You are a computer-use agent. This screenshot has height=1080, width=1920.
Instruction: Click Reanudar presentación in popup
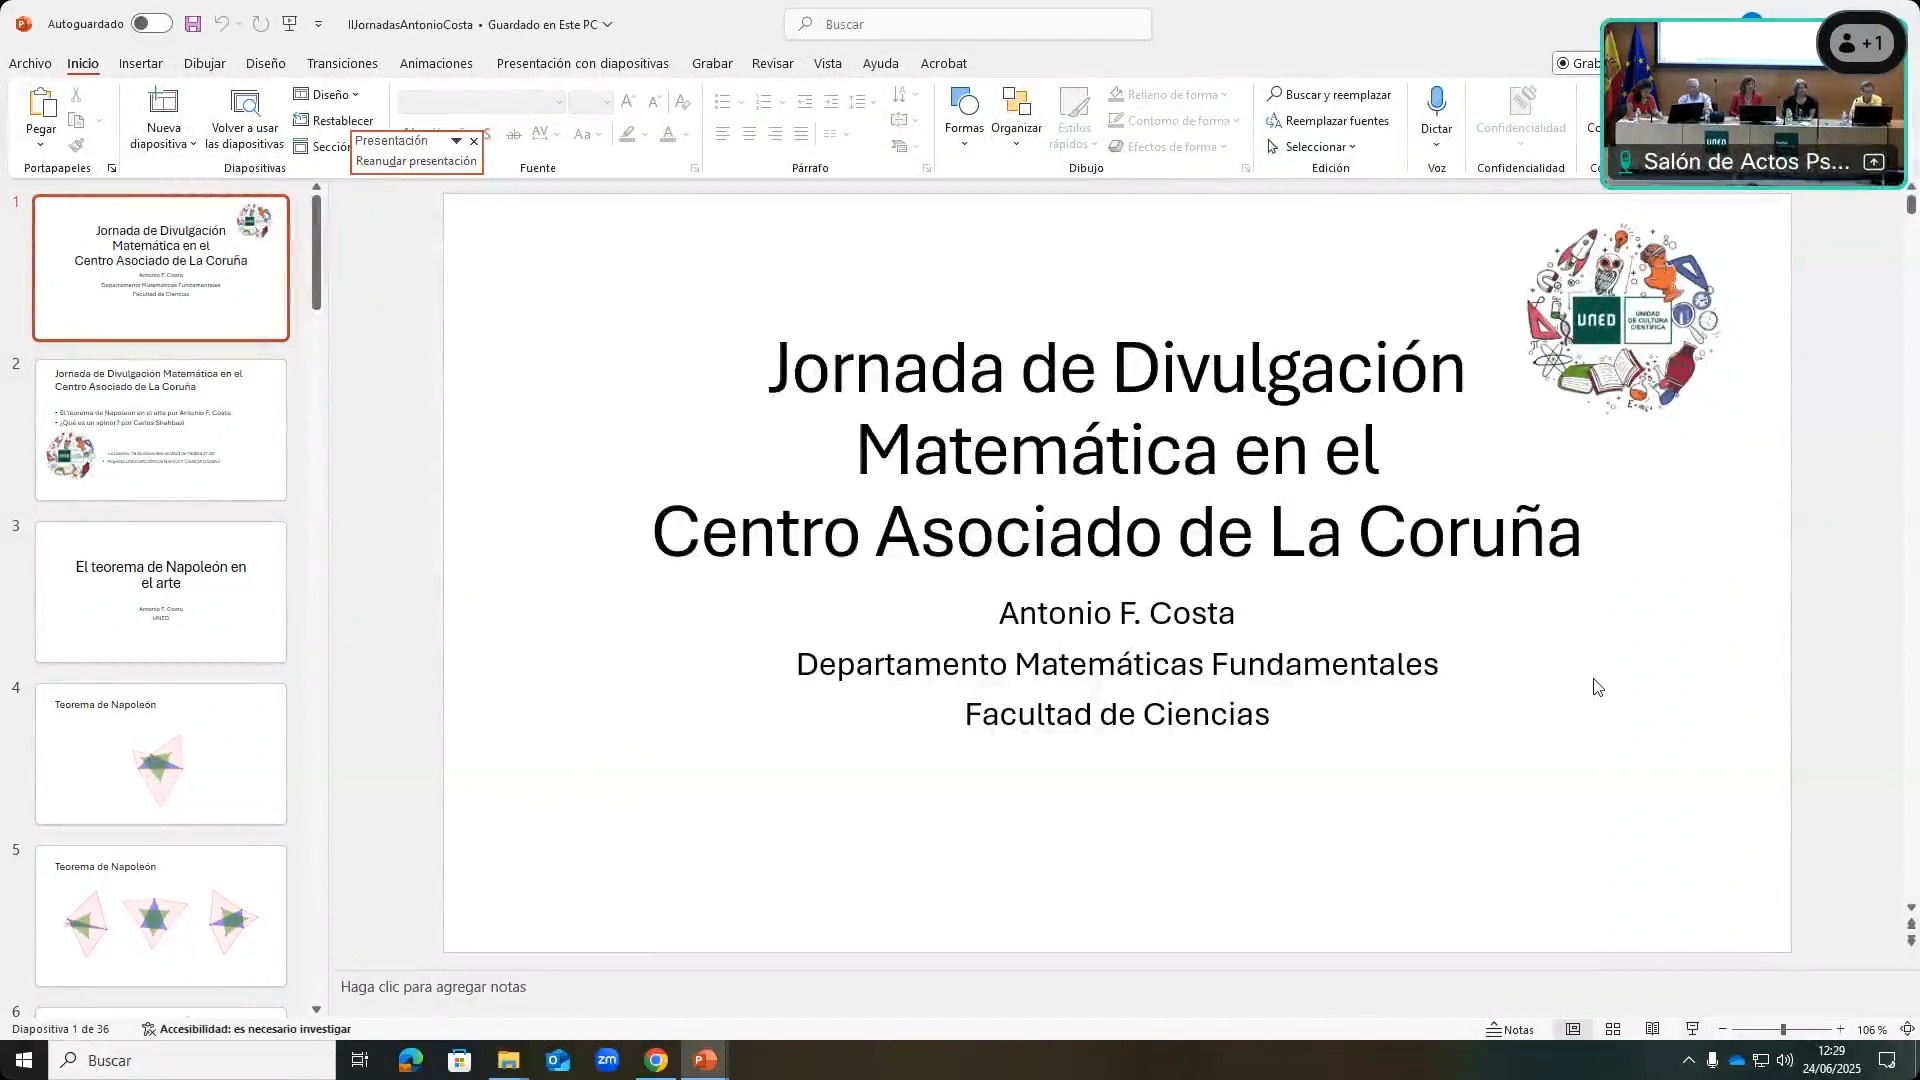click(x=416, y=161)
